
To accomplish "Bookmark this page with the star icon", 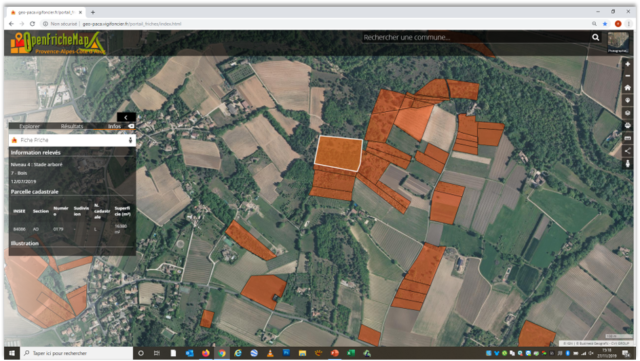I will click(605, 24).
